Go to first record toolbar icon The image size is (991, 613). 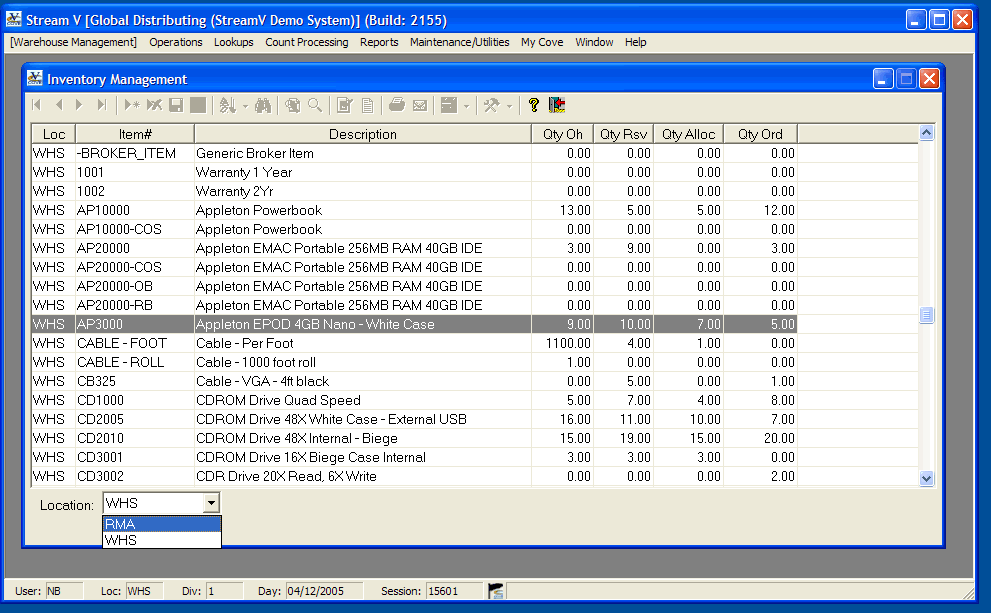click(37, 105)
